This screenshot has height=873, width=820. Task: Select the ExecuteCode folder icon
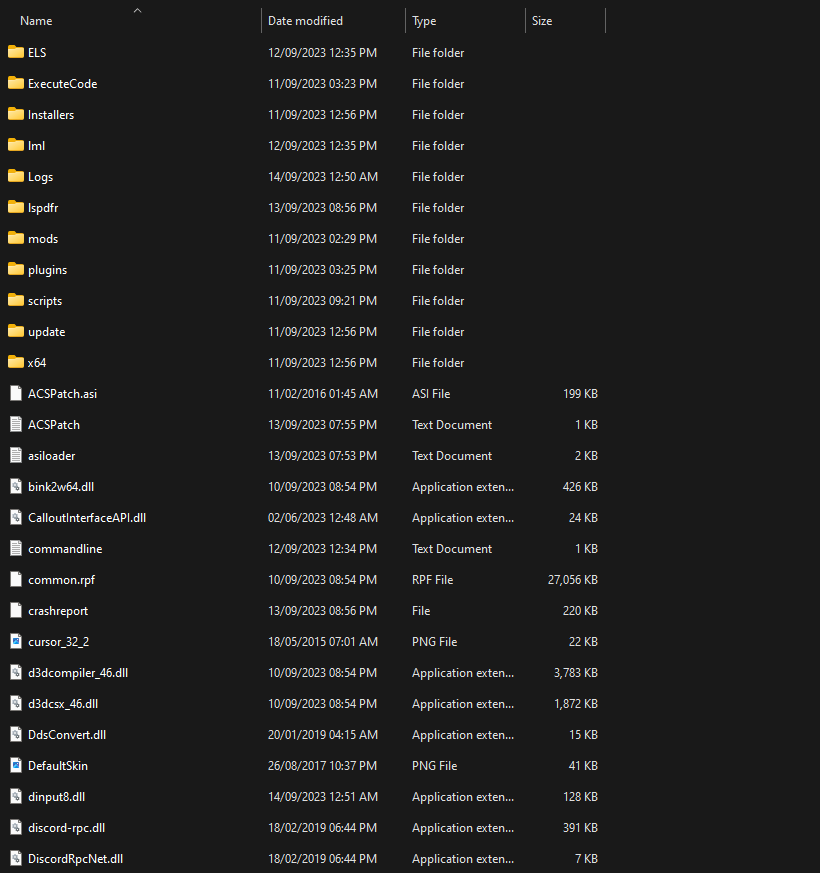[x=16, y=84]
